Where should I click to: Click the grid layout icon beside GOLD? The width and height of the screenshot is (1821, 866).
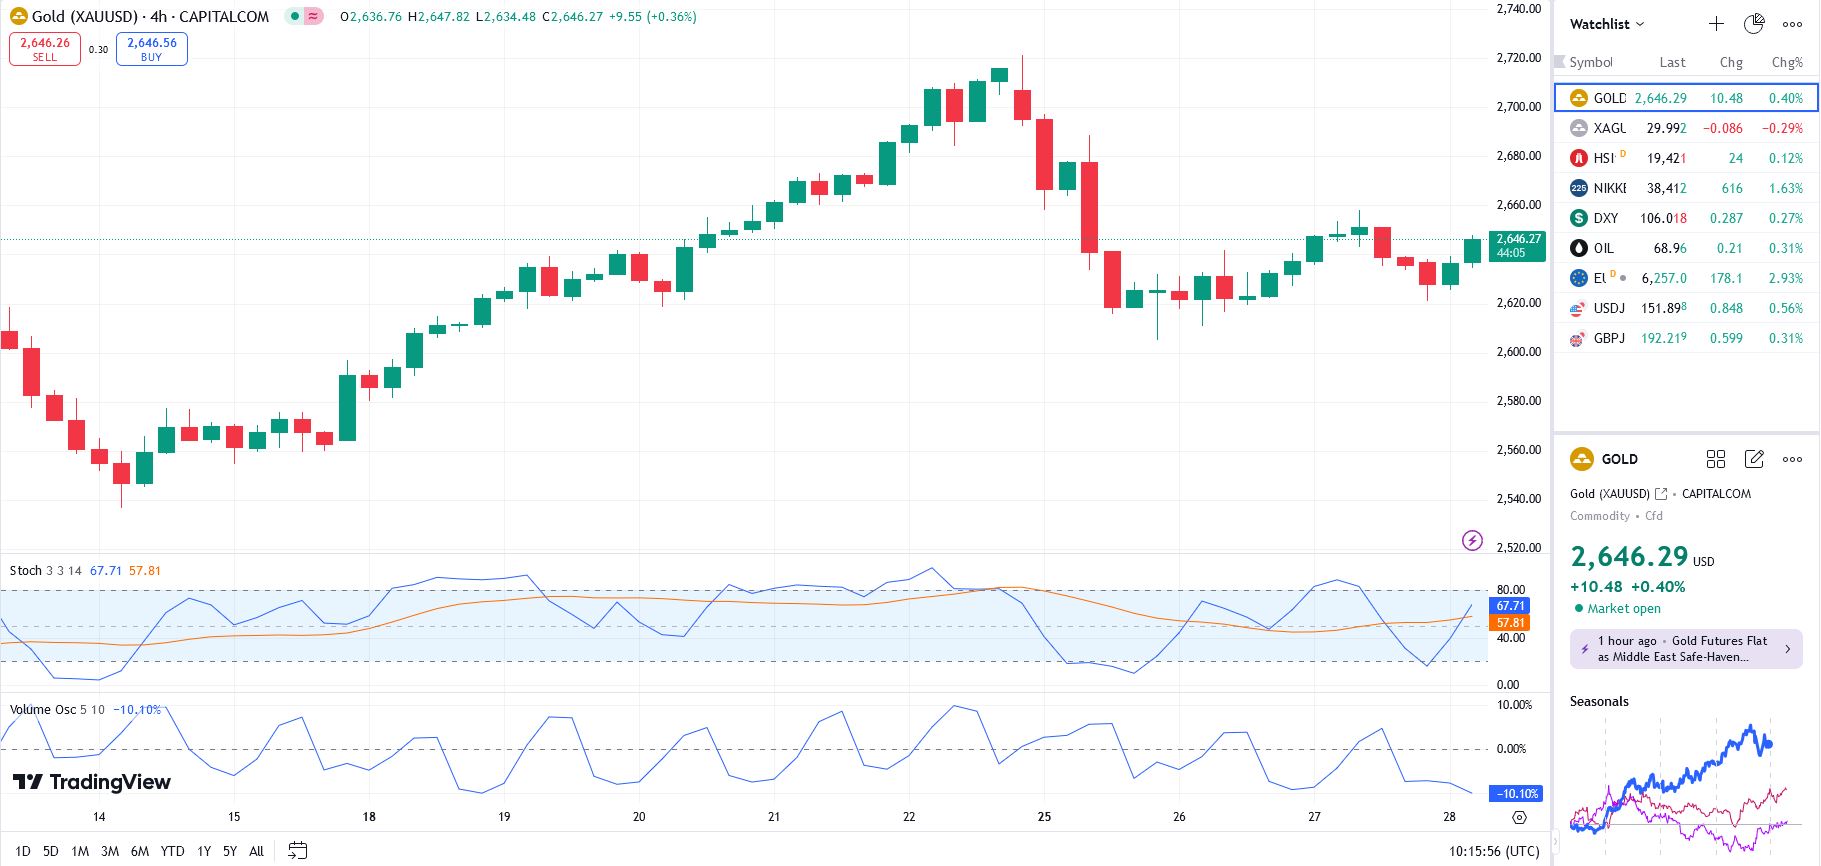pos(1716,459)
